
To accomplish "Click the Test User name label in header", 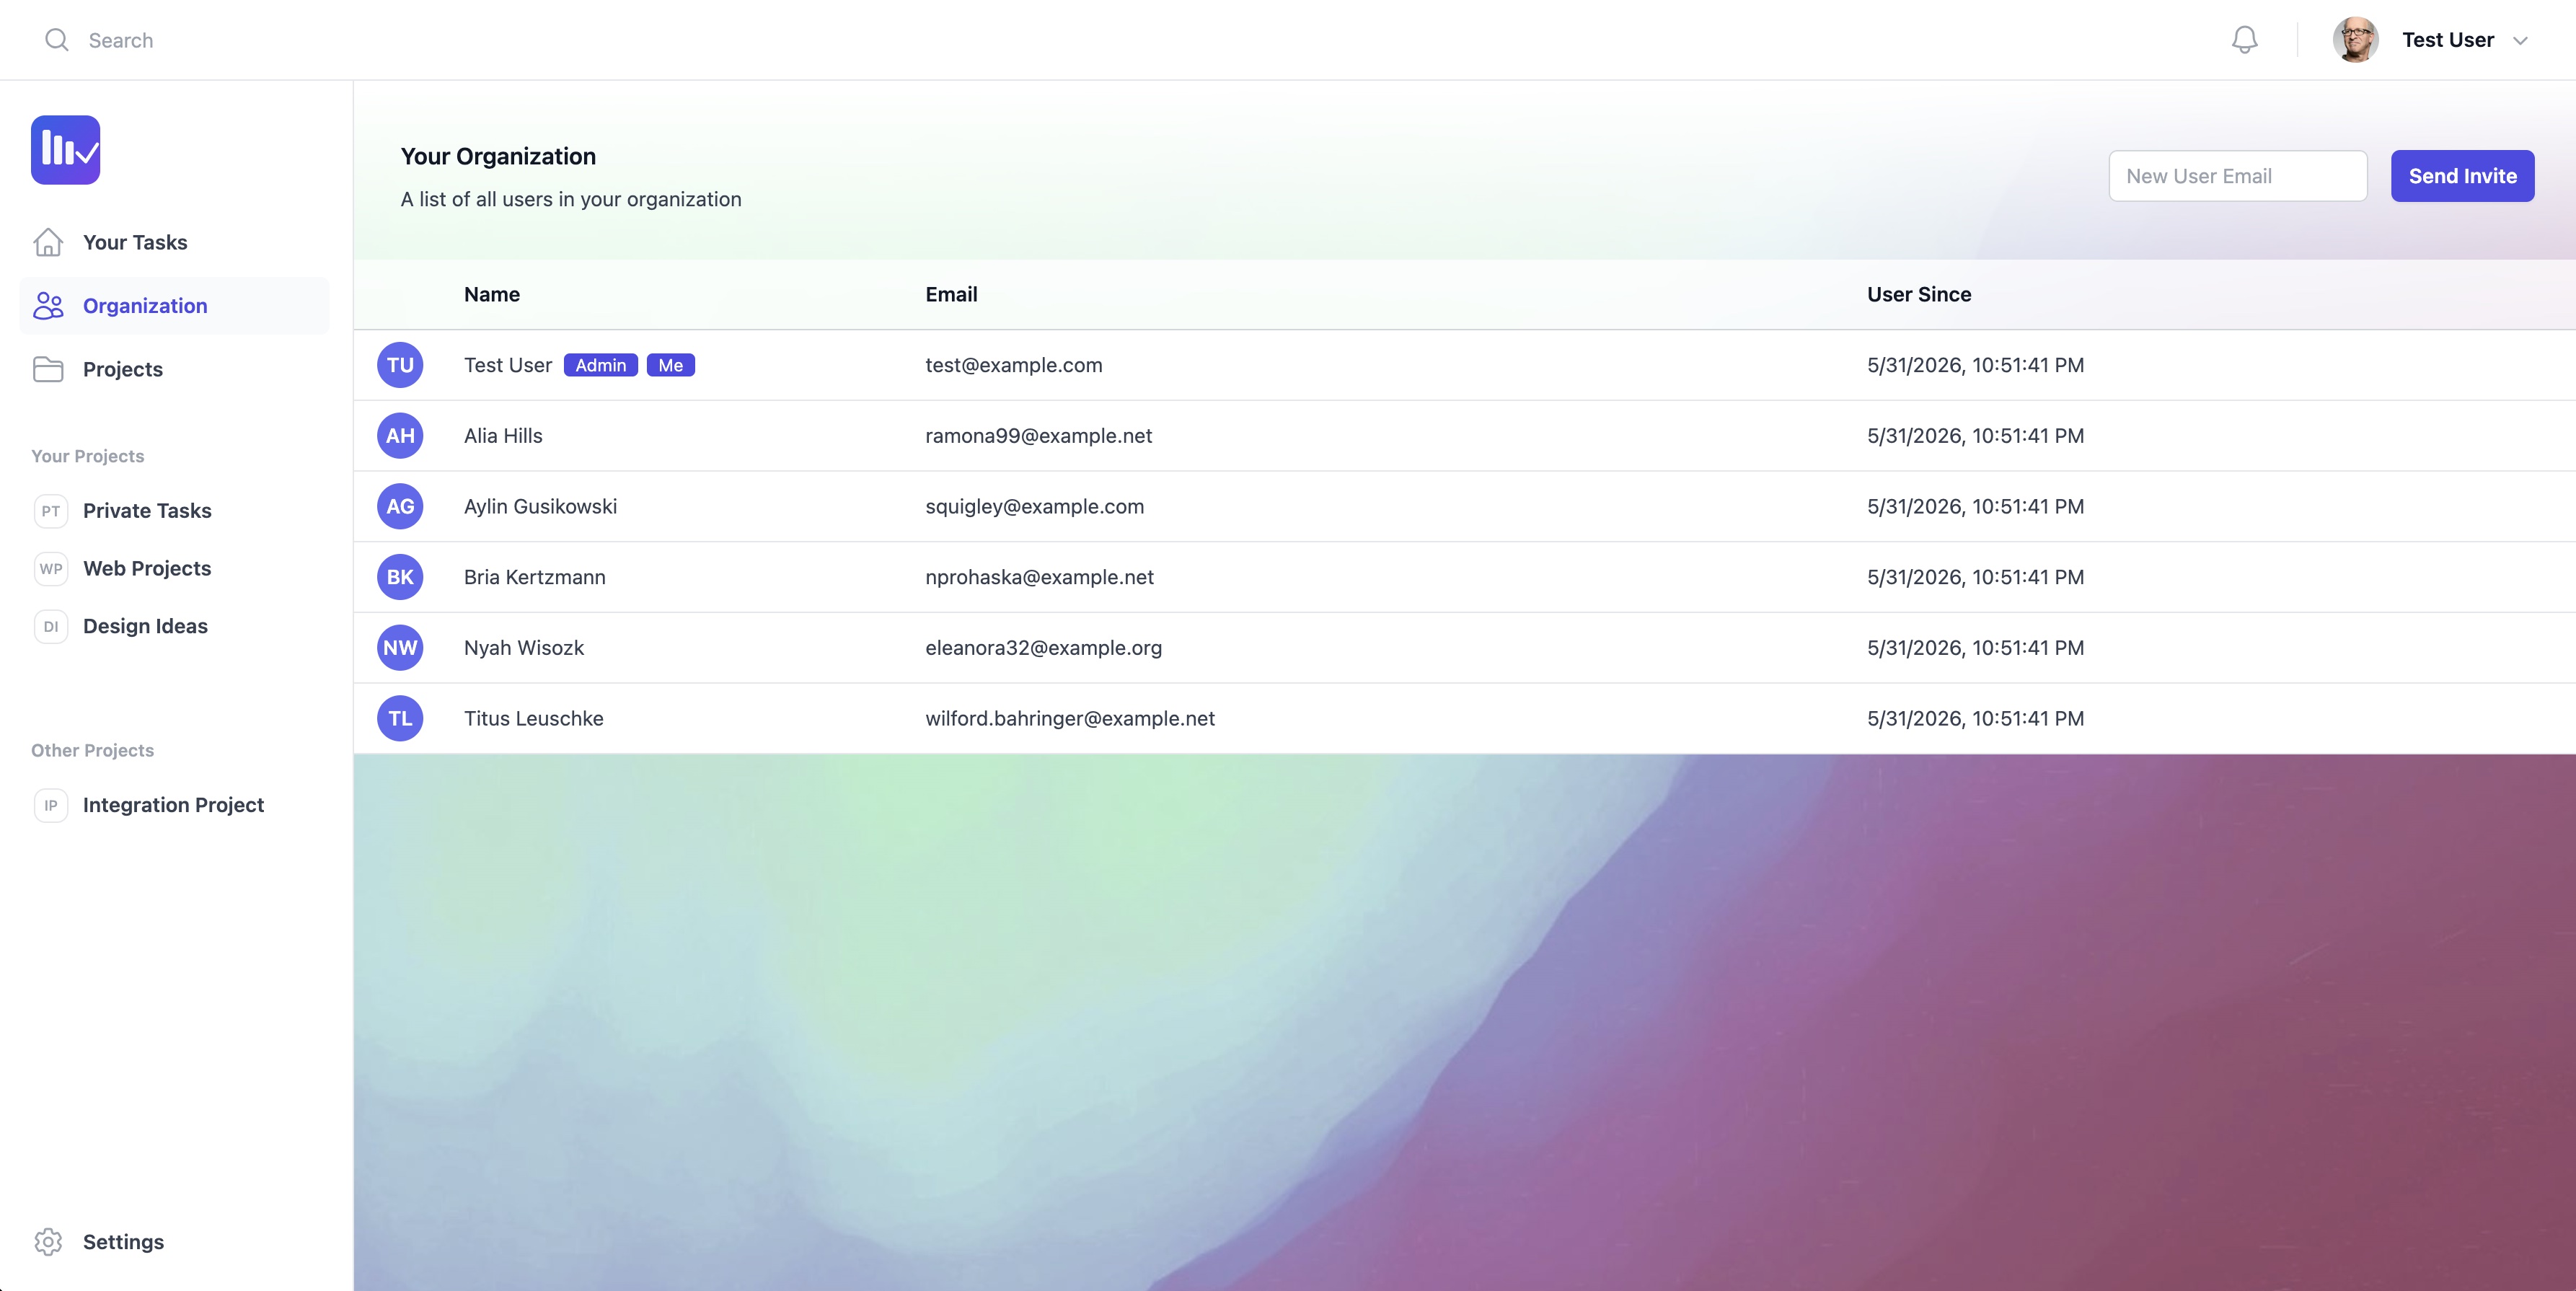I will click(x=2448, y=40).
